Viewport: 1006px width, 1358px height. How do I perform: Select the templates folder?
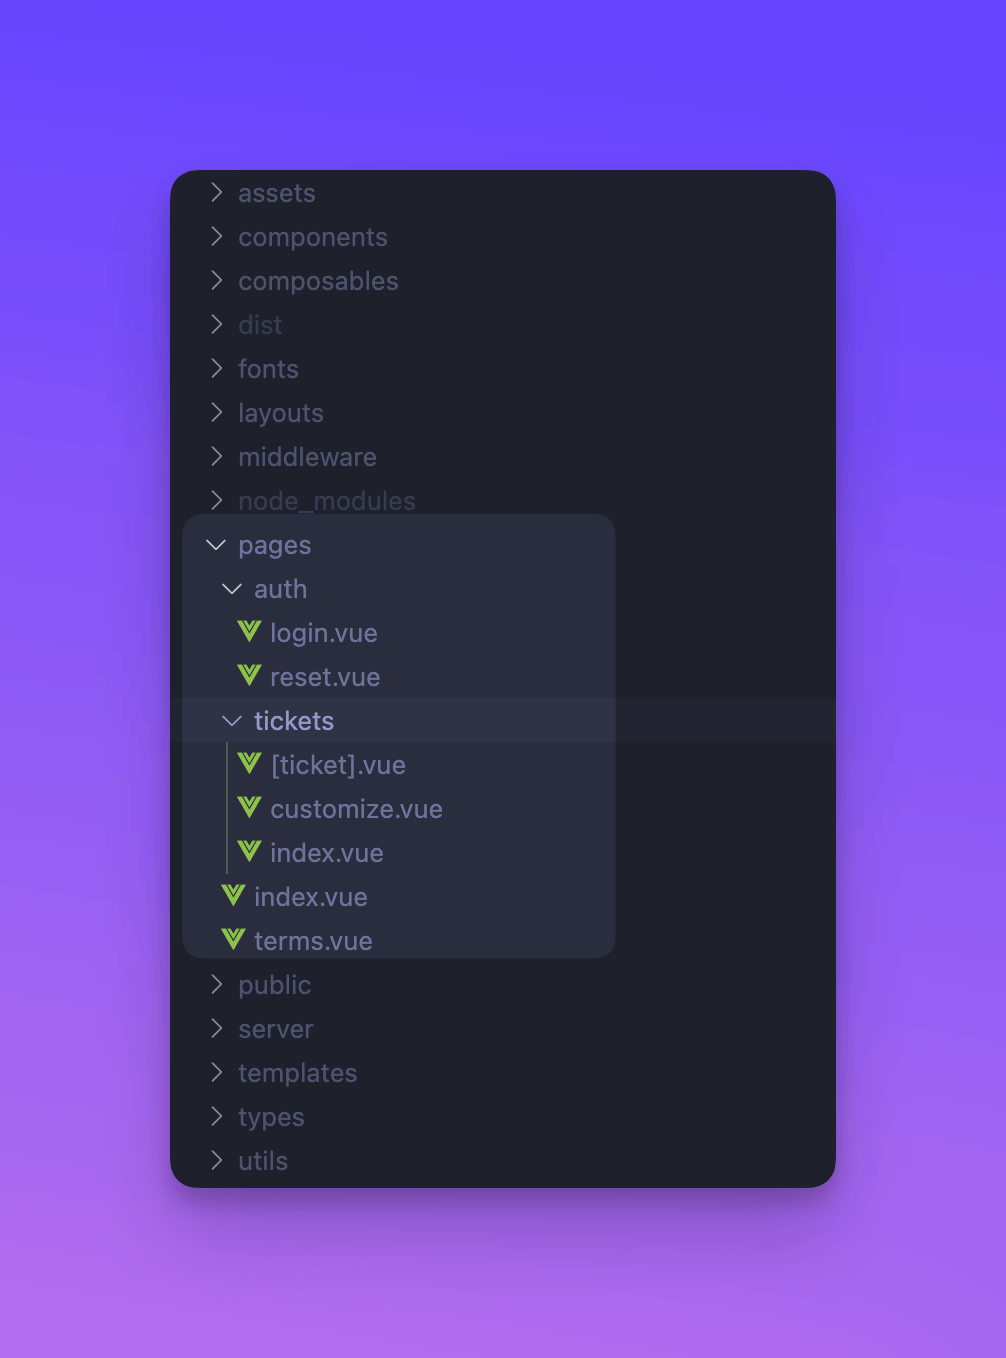click(297, 1073)
